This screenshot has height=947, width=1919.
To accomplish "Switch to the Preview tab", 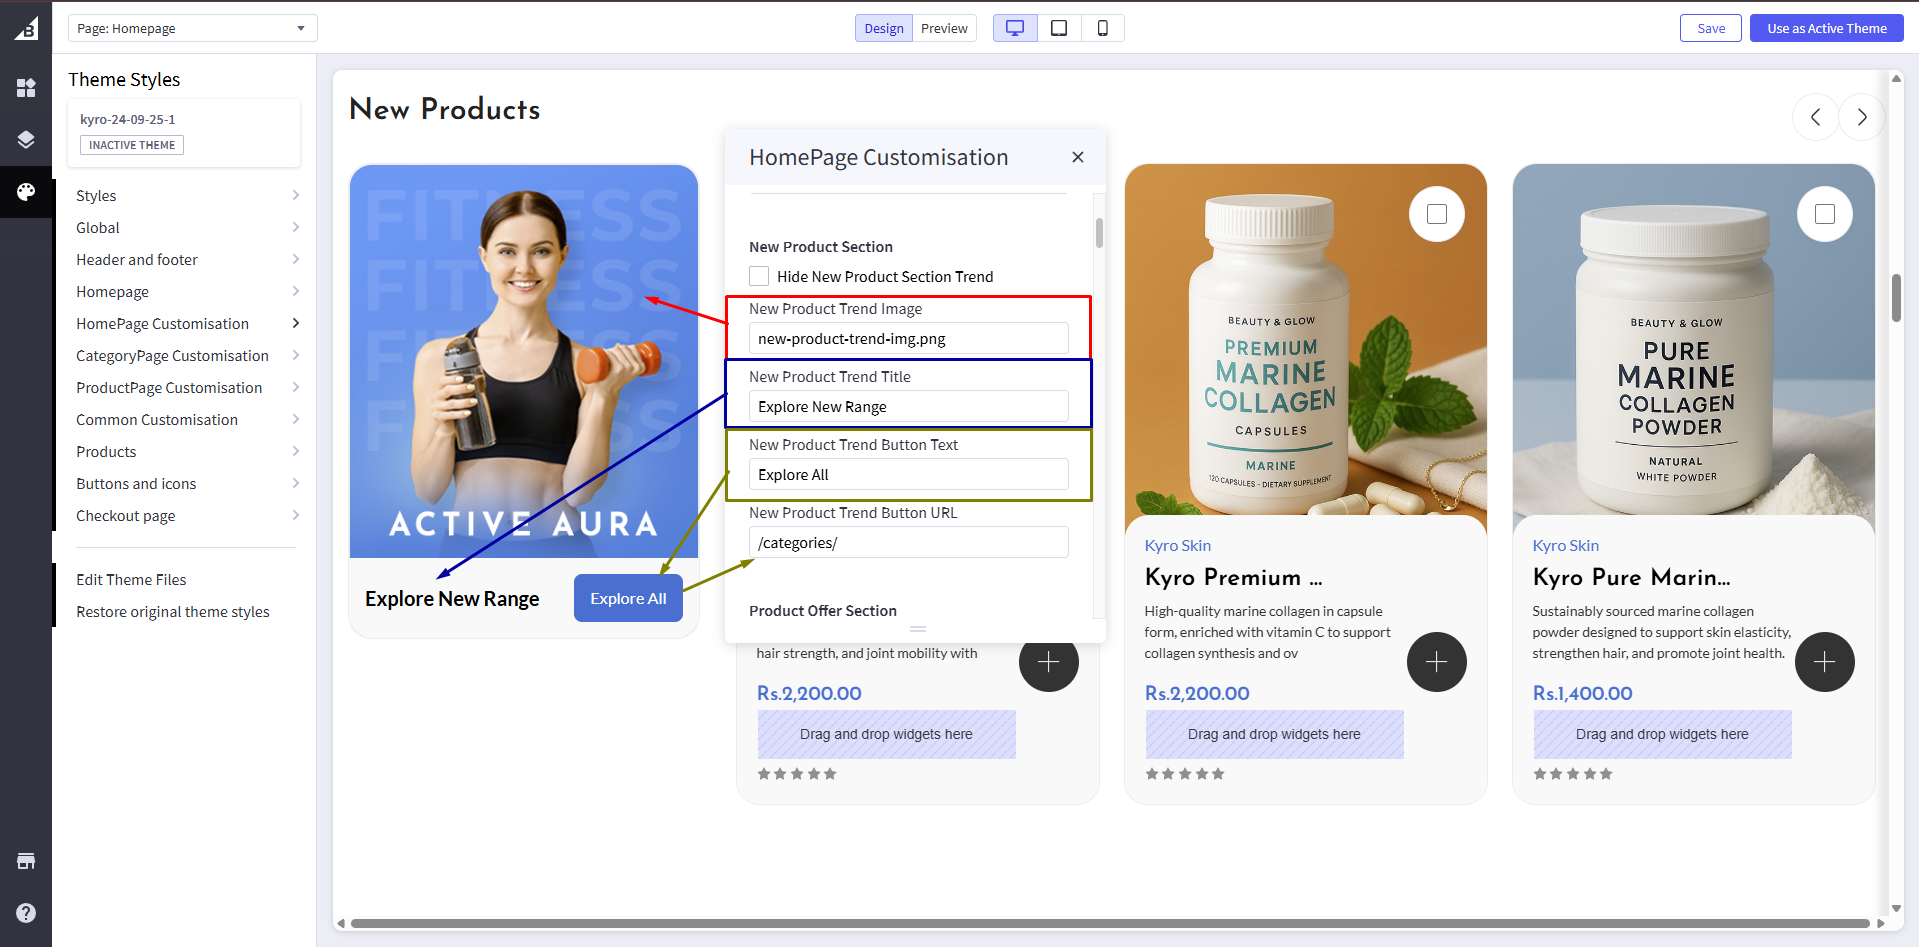I will [944, 28].
